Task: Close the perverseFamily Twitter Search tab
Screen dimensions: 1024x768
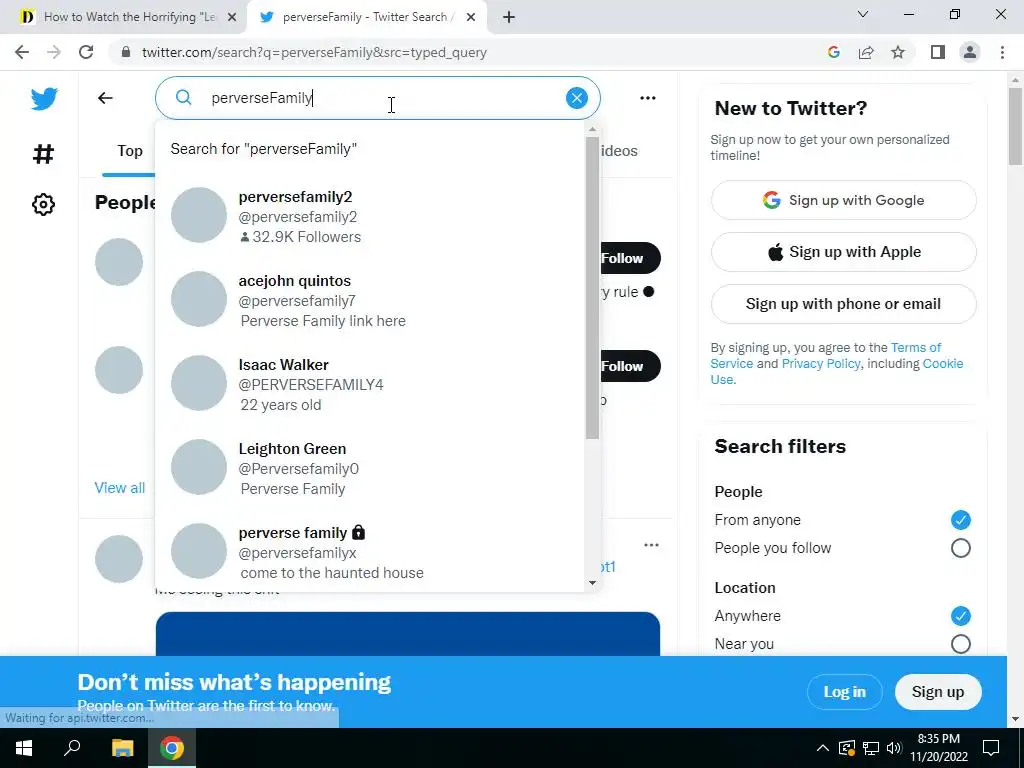Action: (x=471, y=17)
